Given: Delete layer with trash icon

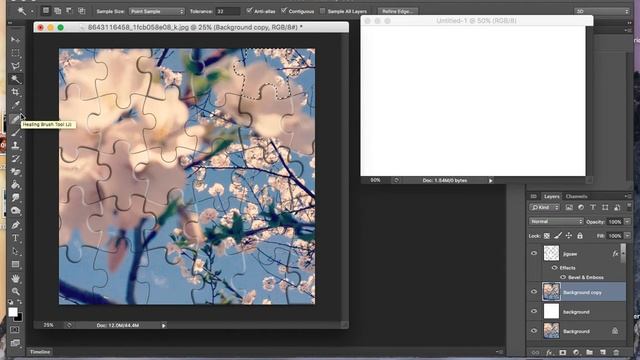Looking at the screenshot, I should click(616, 352).
